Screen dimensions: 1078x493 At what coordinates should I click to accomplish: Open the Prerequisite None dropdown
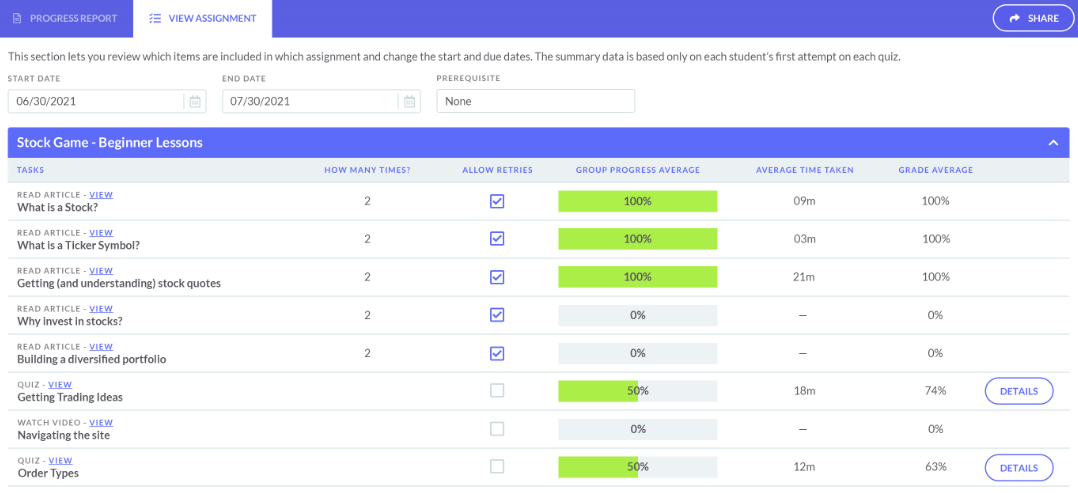[536, 101]
